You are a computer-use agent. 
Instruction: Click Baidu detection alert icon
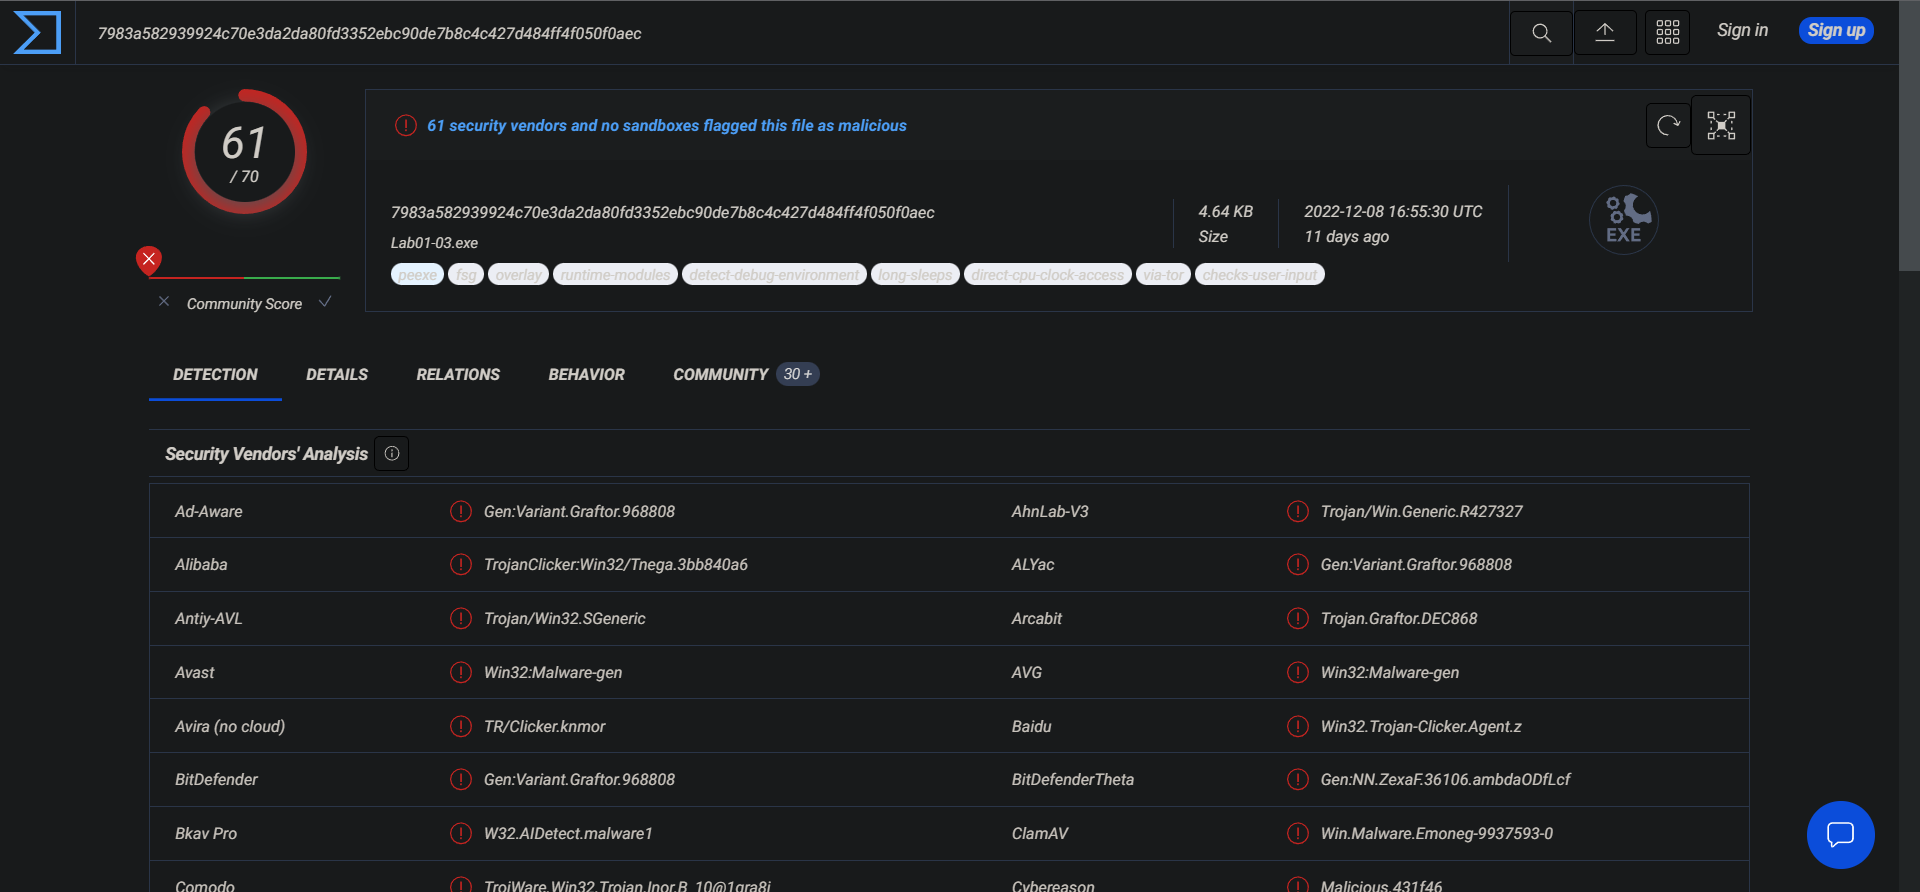[x=1297, y=726]
